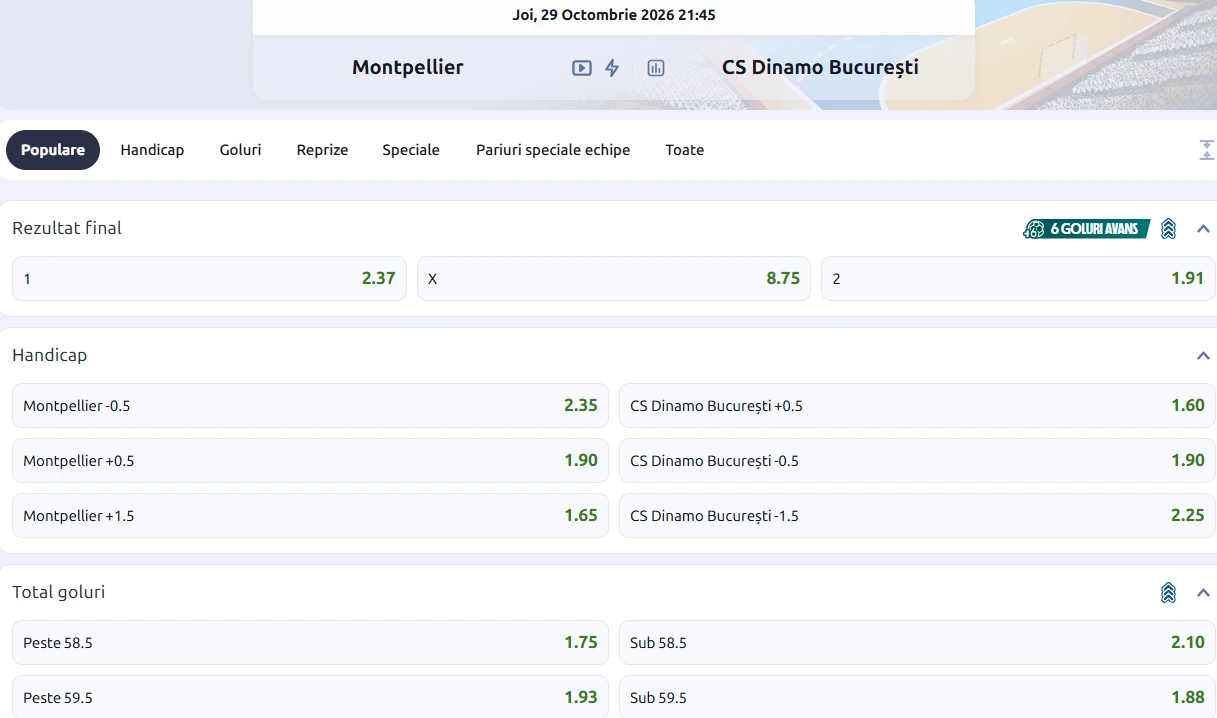Click the 6 Goluri Avans promo badge
The height and width of the screenshot is (718, 1217).
point(1086,229)
